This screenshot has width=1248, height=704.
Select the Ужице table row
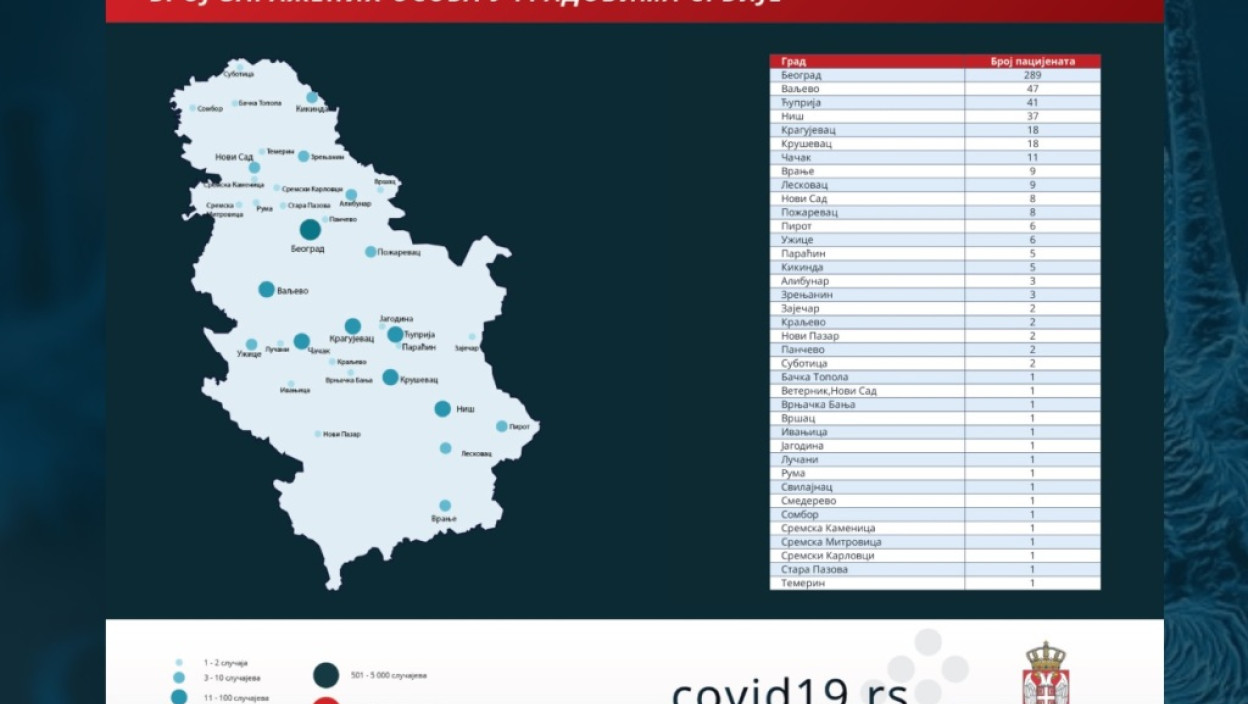click(x=935, y=240)
